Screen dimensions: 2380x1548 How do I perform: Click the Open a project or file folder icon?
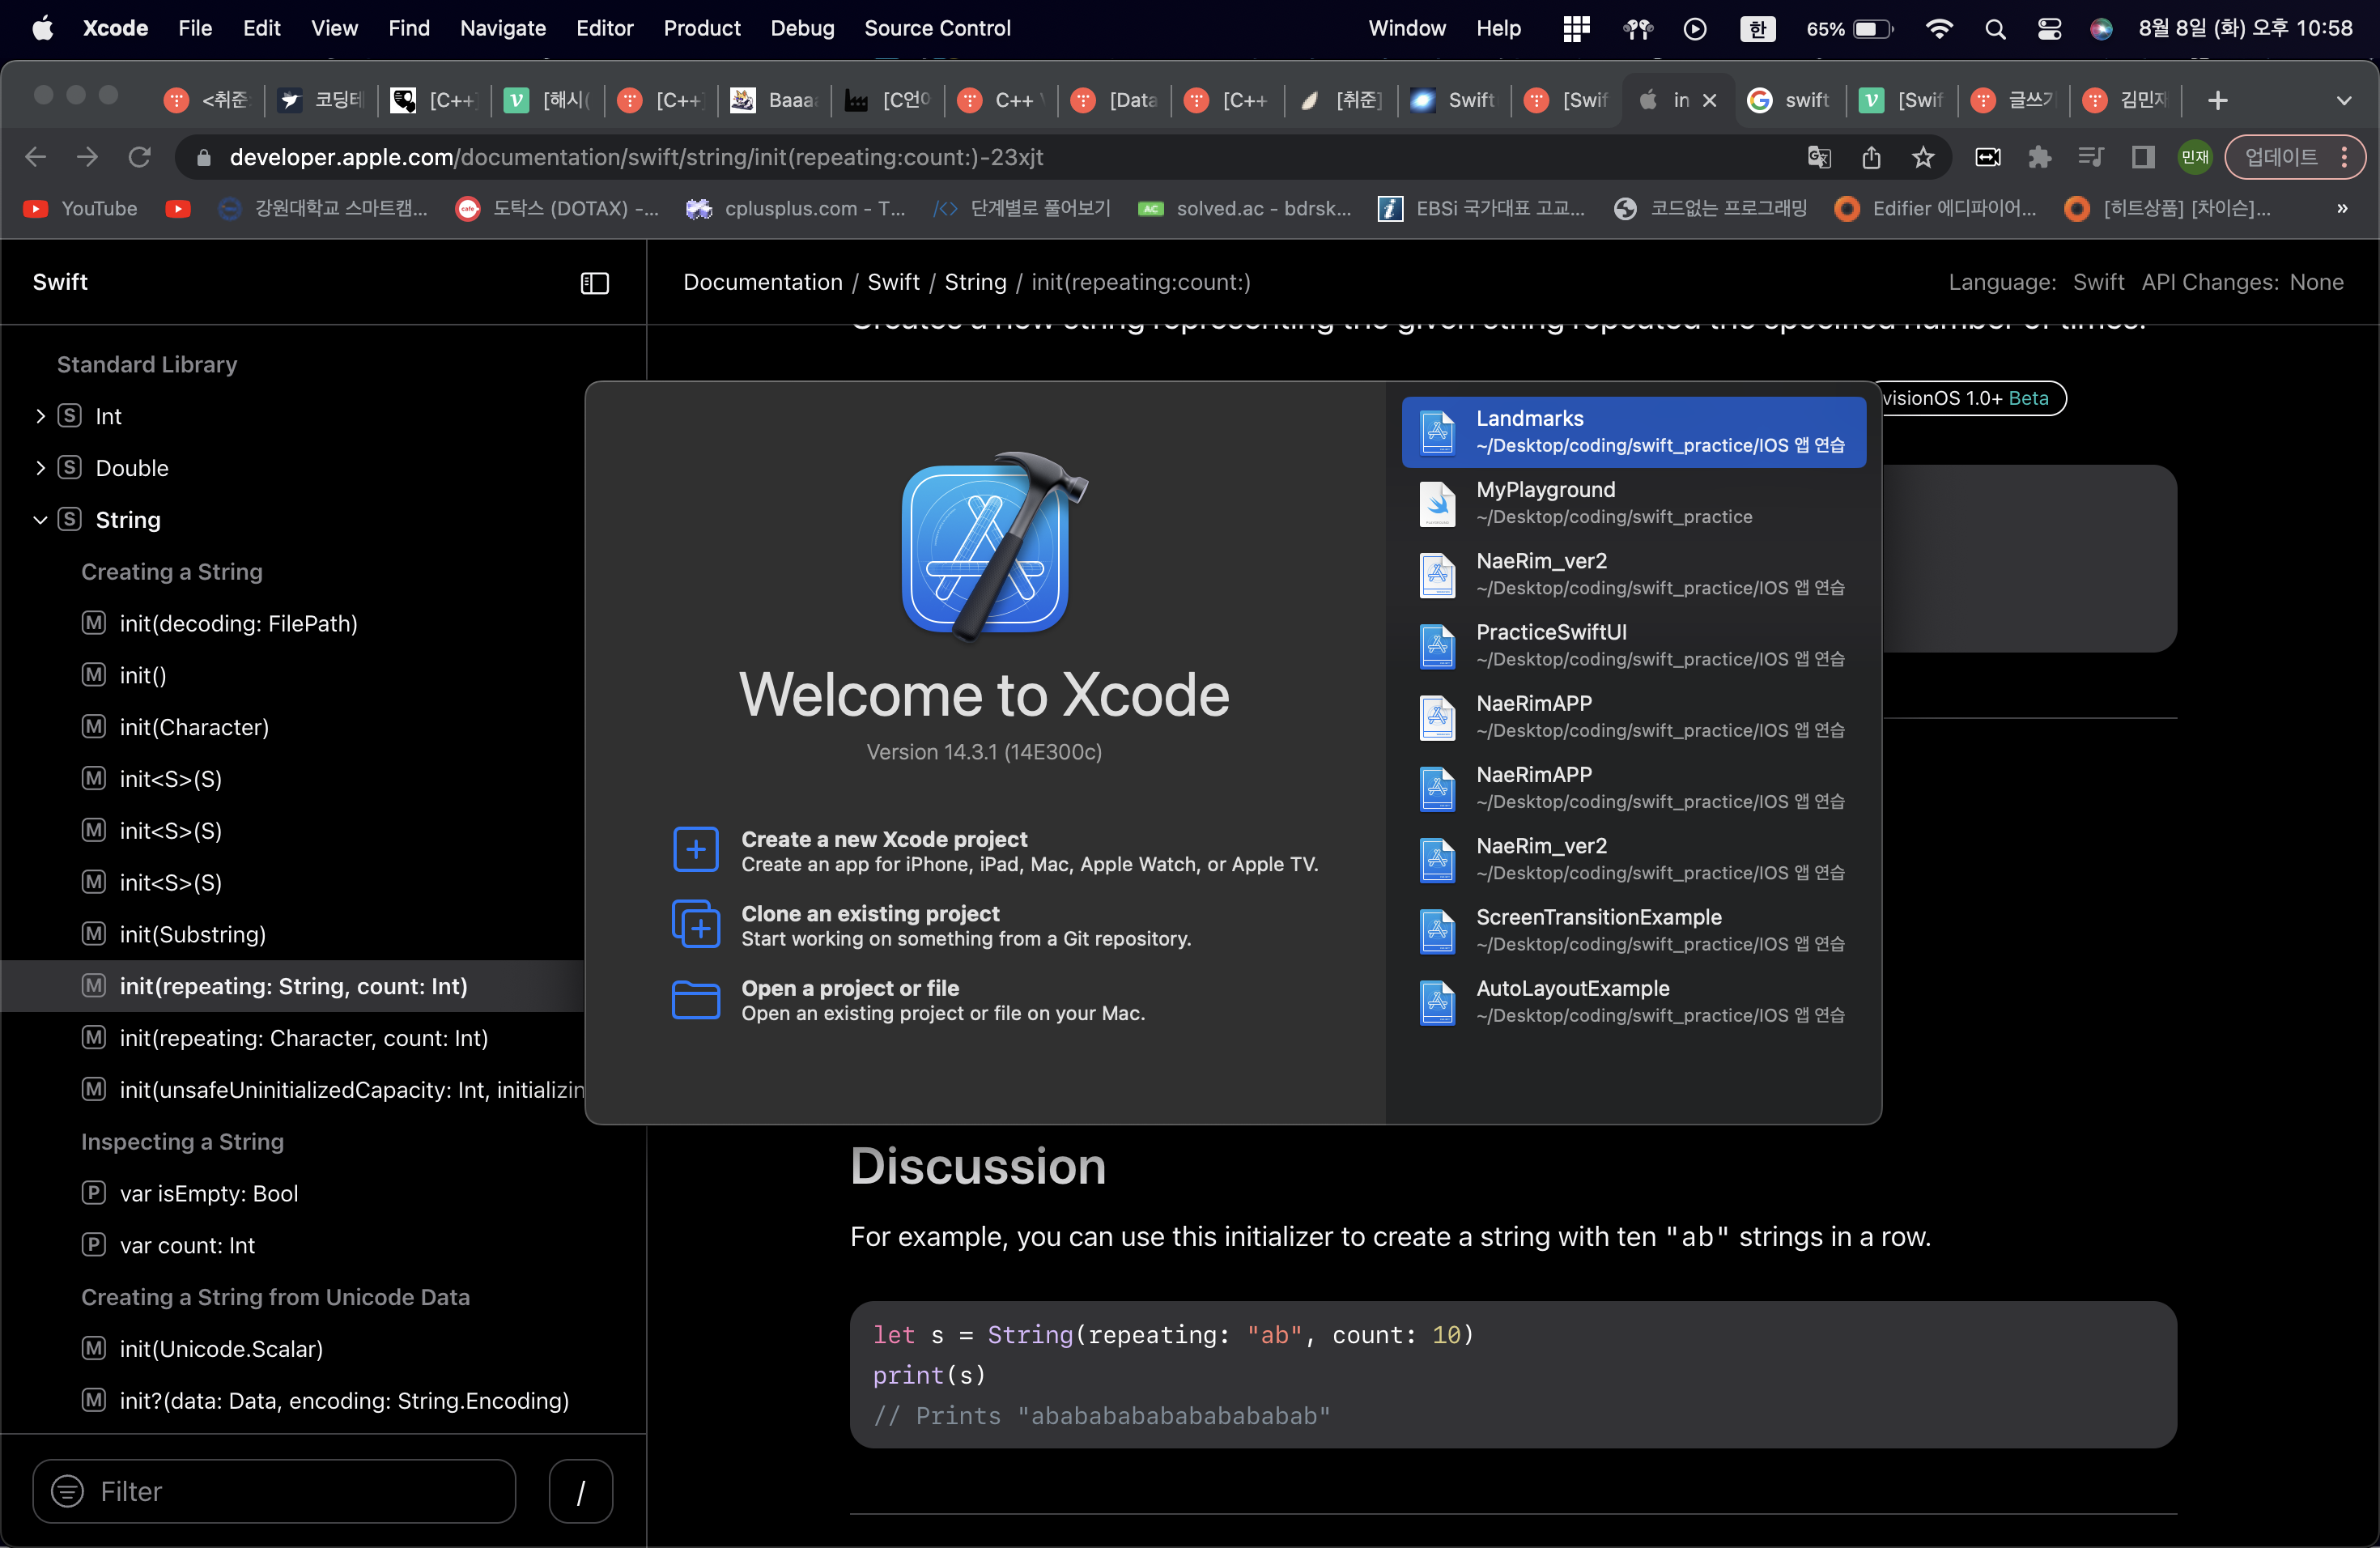coord(696,999)
